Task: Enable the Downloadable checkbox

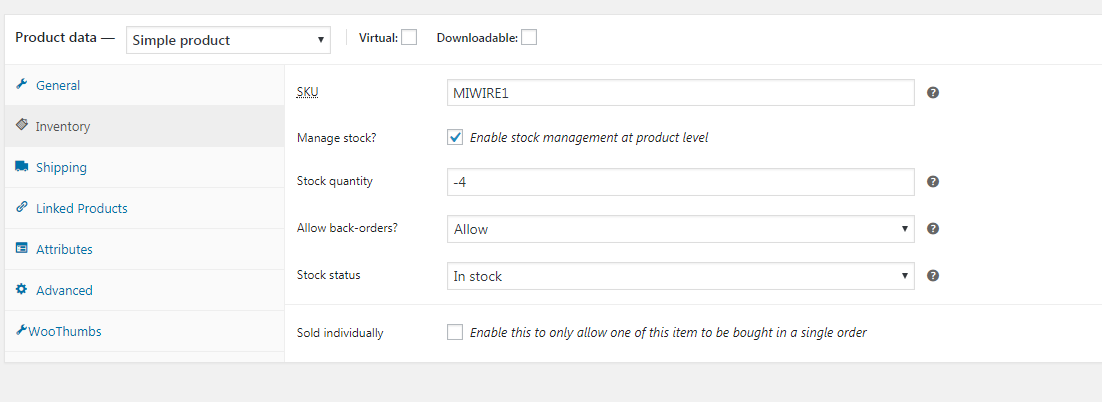Action: click(x=529, y=37)
